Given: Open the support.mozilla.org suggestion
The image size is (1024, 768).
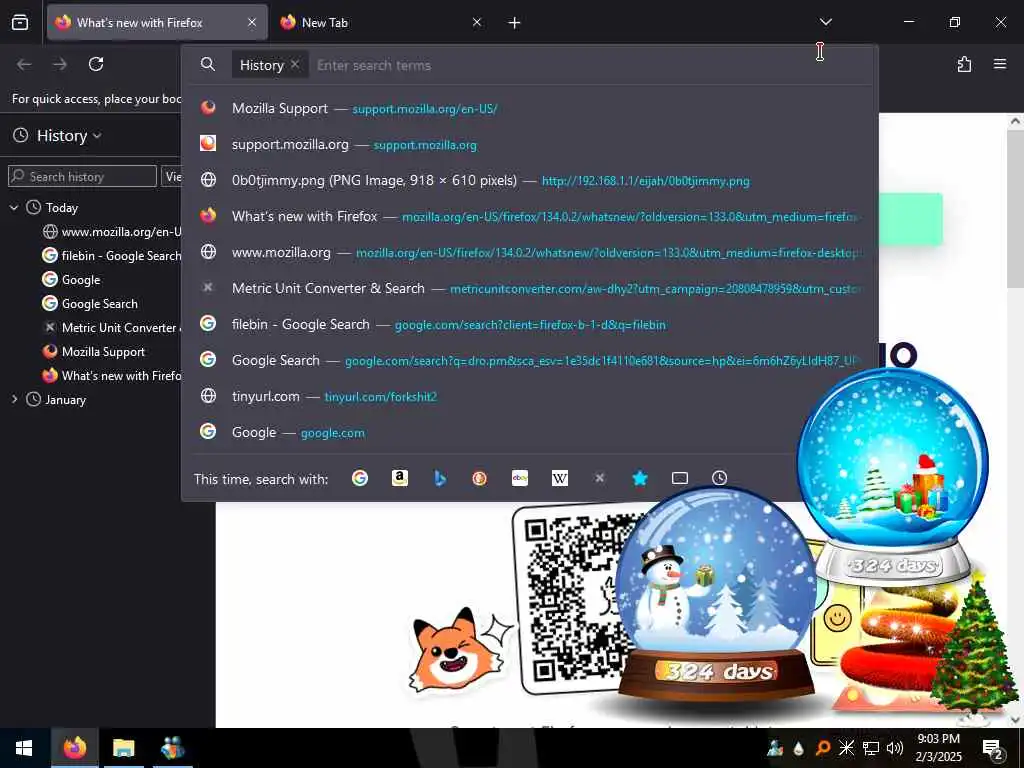Looking at the screenshot, I should click(x=530, y=144).
